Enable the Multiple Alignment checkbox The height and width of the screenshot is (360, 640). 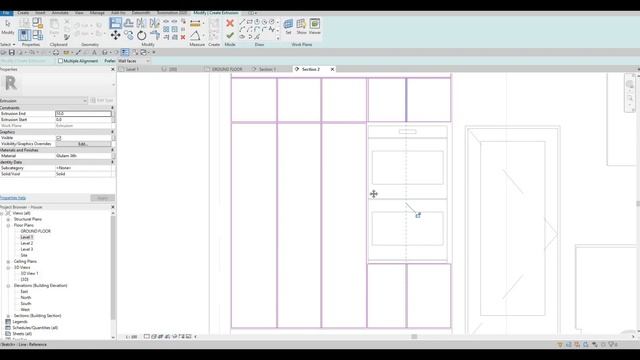coord(60,61)
